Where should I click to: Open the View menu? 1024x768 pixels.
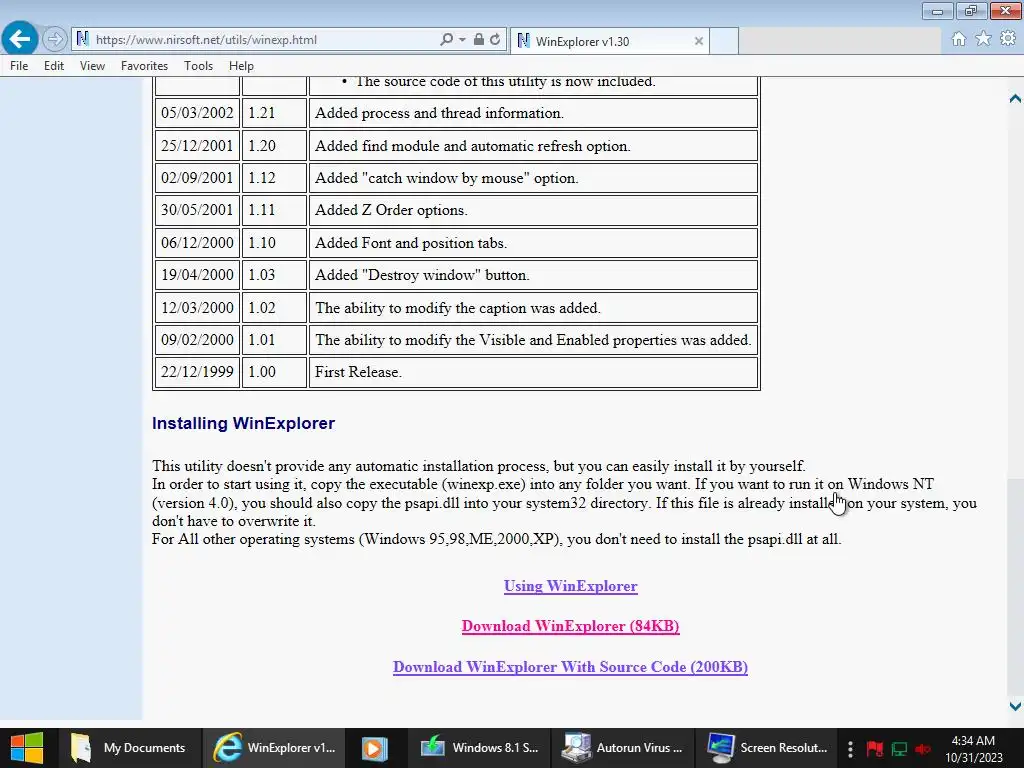pyautogui.click(x=92, y=66)
